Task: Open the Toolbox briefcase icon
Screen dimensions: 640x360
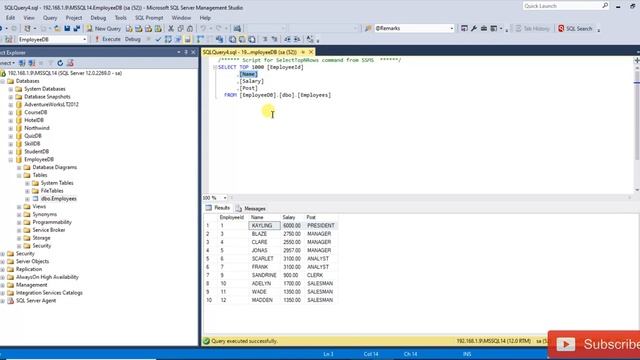Action: tap(484, 29)
